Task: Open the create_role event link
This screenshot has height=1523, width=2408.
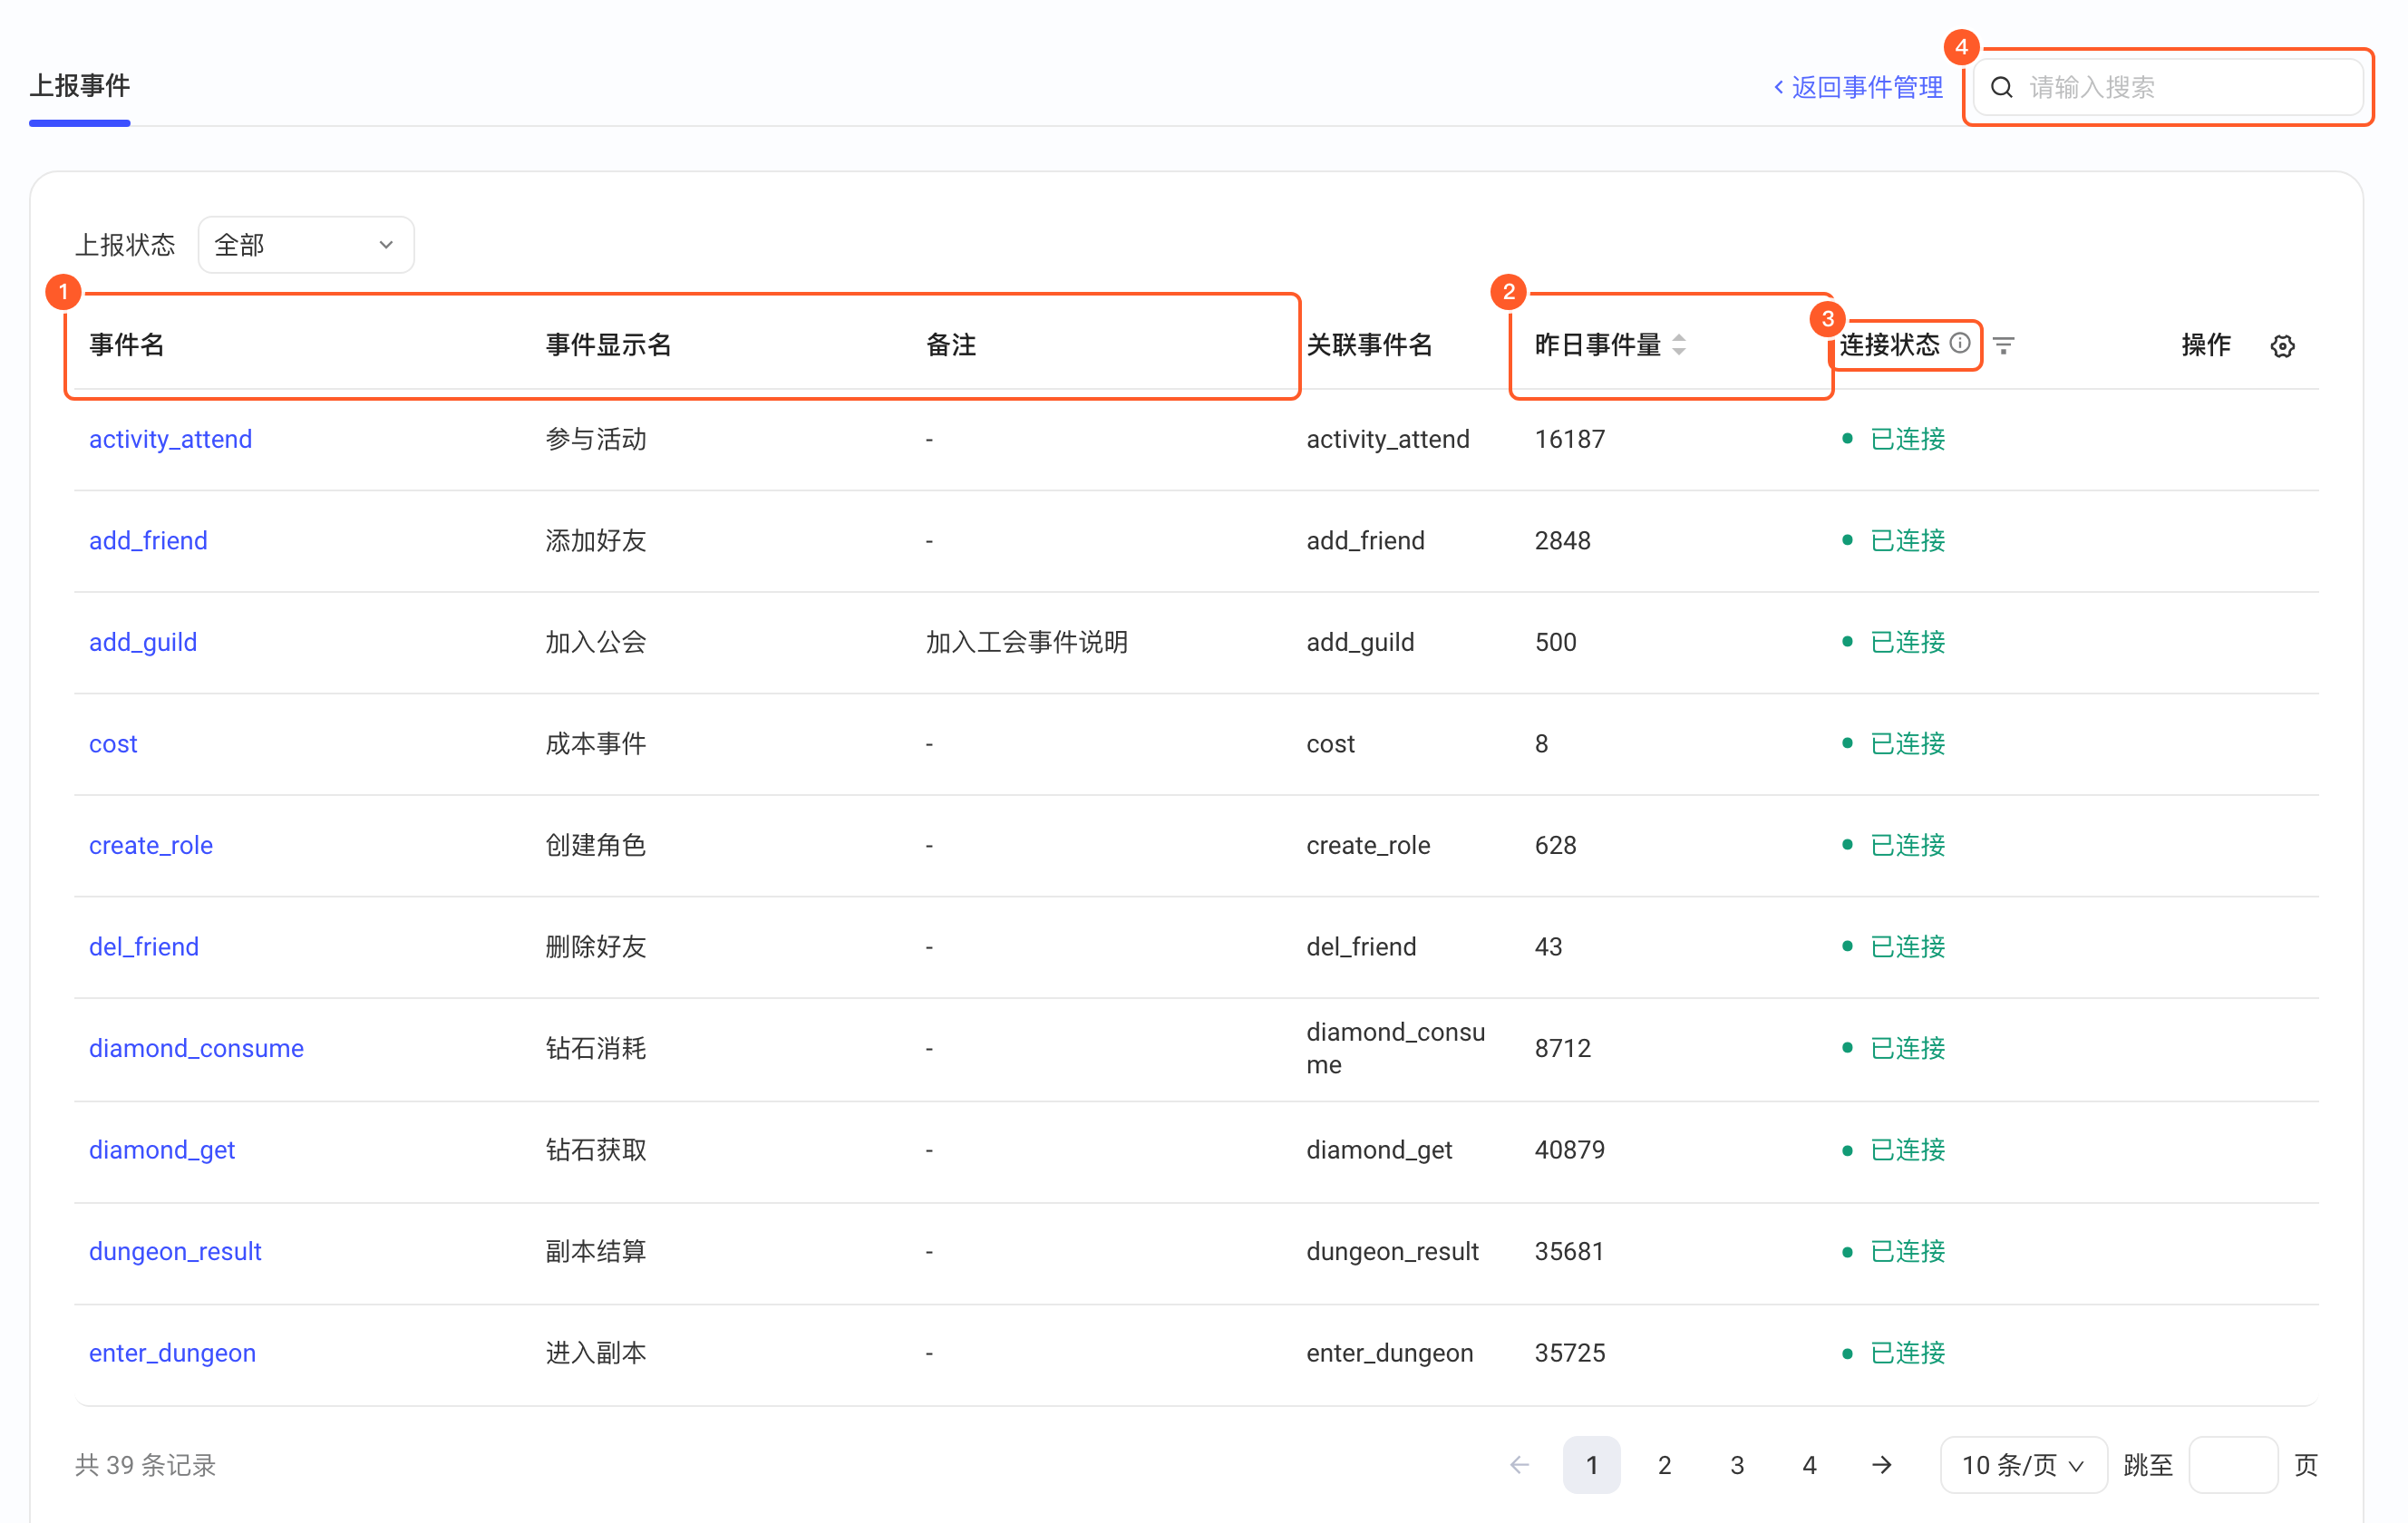Action: pos(151,845)
